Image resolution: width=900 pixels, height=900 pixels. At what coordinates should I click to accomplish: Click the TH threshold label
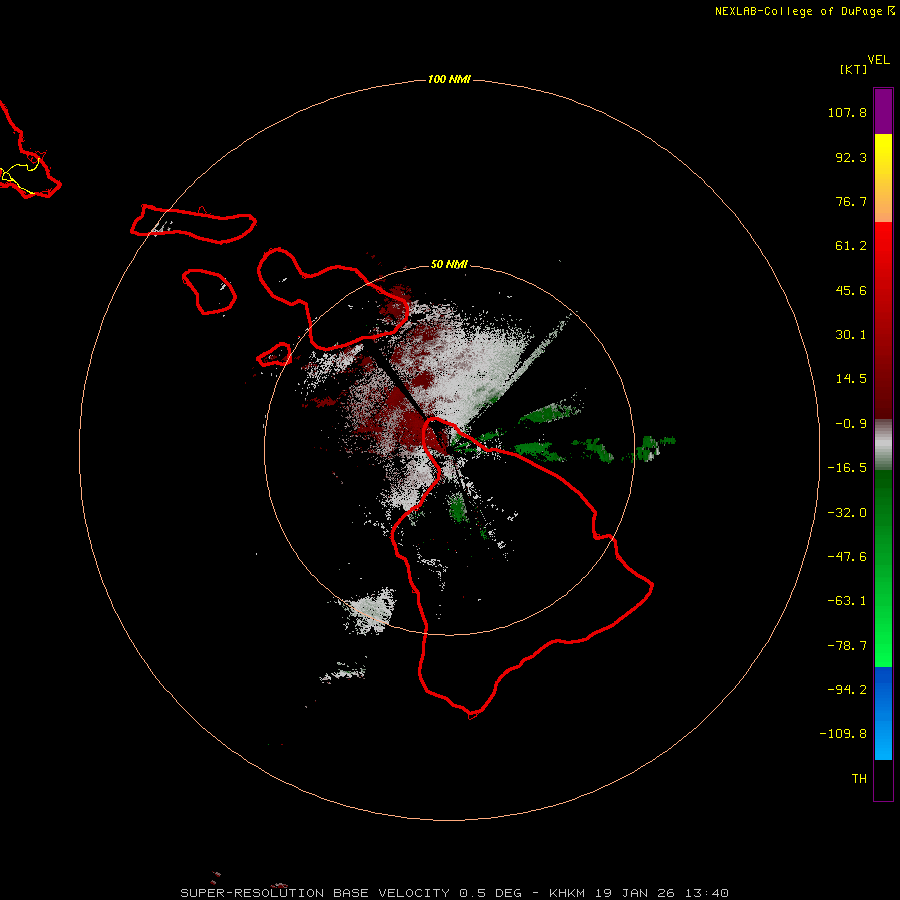(859, 779)
